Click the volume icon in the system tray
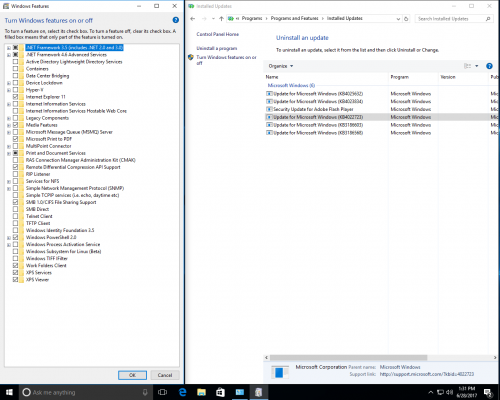 (449, 392)
